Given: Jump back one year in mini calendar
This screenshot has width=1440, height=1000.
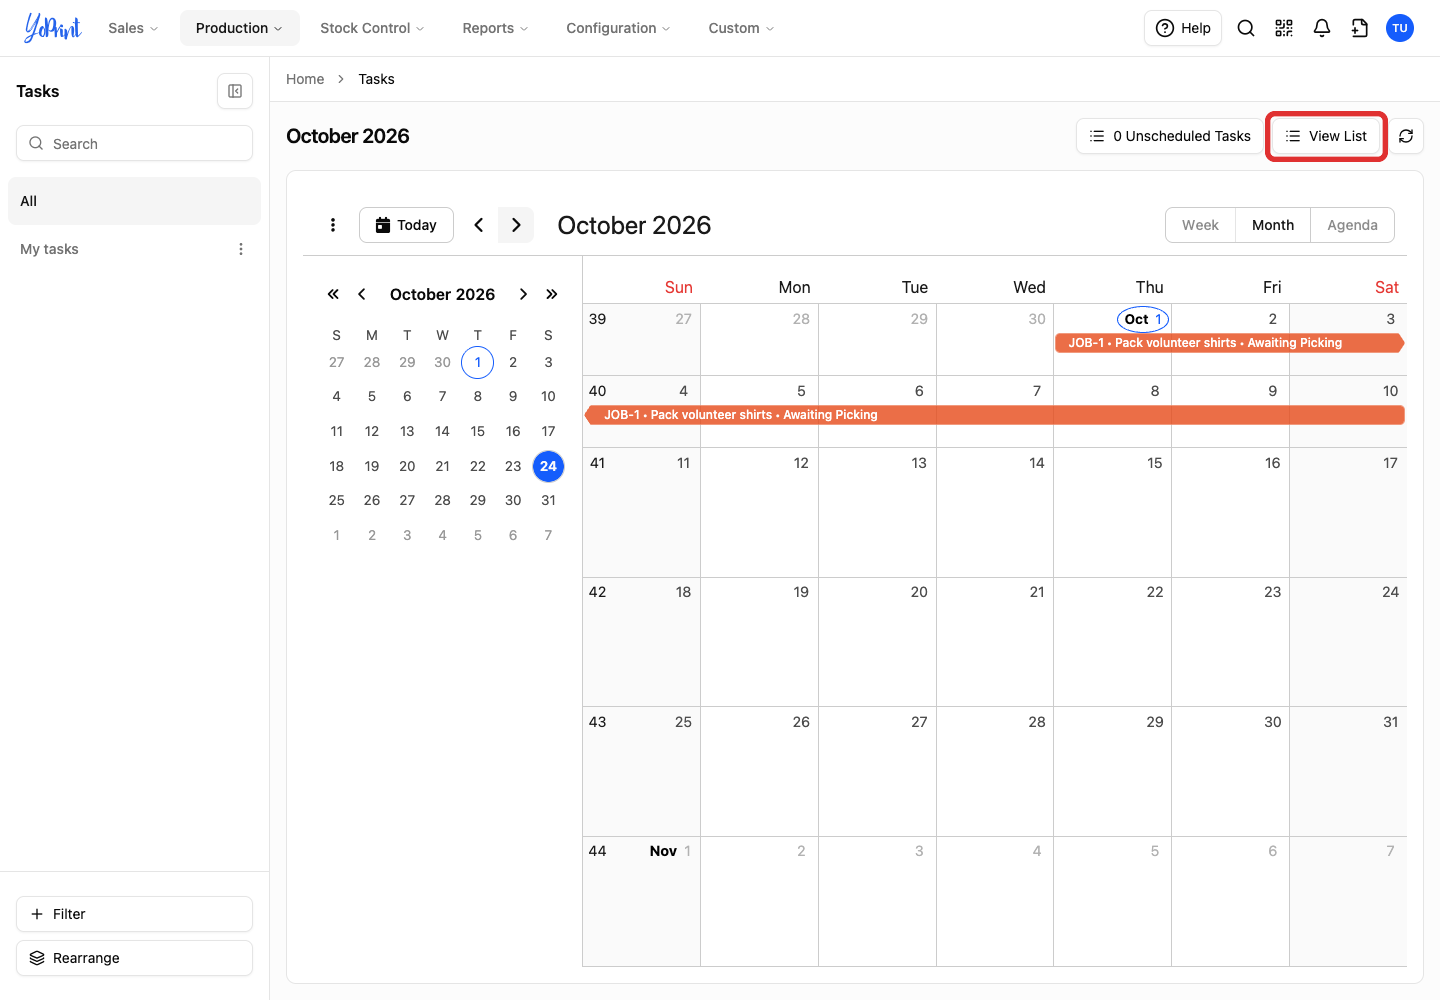Looking at the screenshot, I should tap(333, 294).
